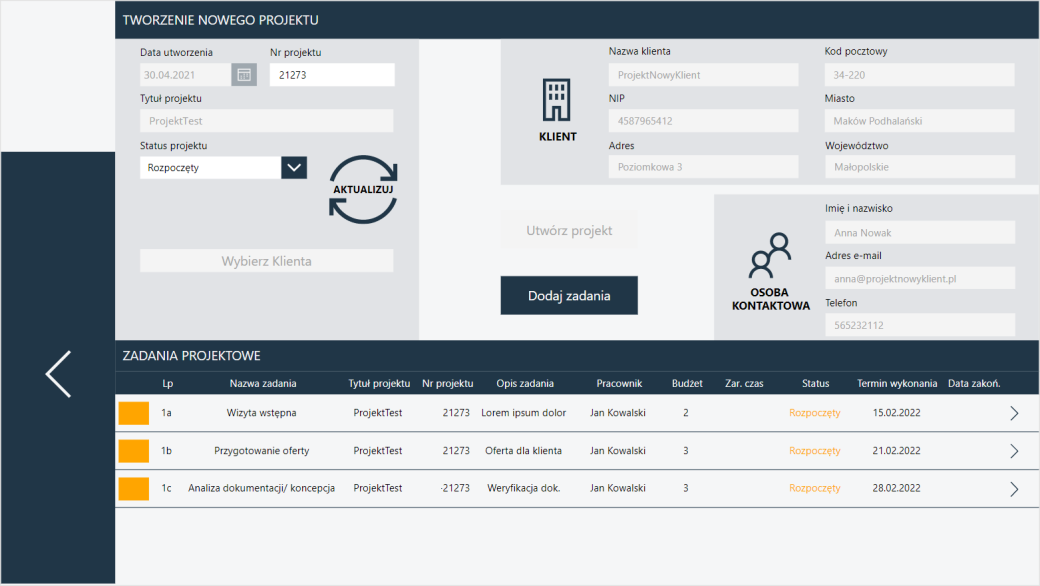Image resolution: width=1040 pixels, height=586 pixels.
Task: Select orange status swatch for task 1a
Action: (x=134, y=413)
